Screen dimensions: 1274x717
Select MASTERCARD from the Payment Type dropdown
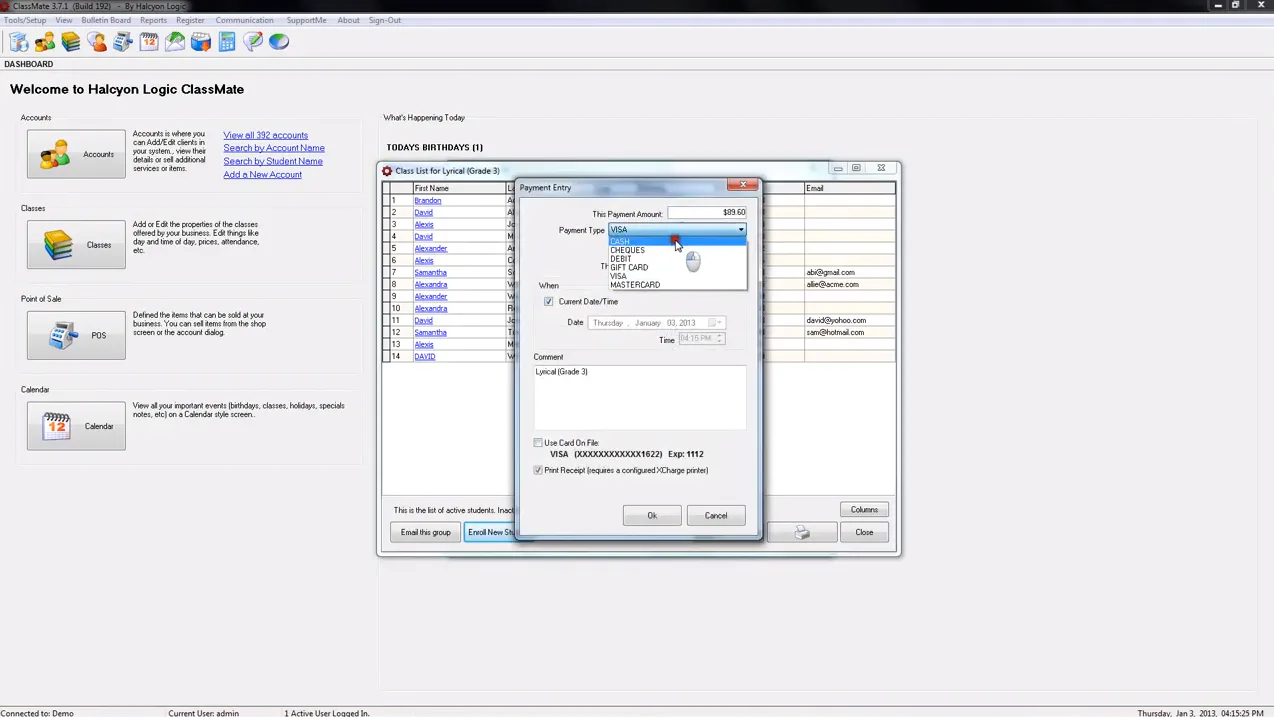coord(635,284)
